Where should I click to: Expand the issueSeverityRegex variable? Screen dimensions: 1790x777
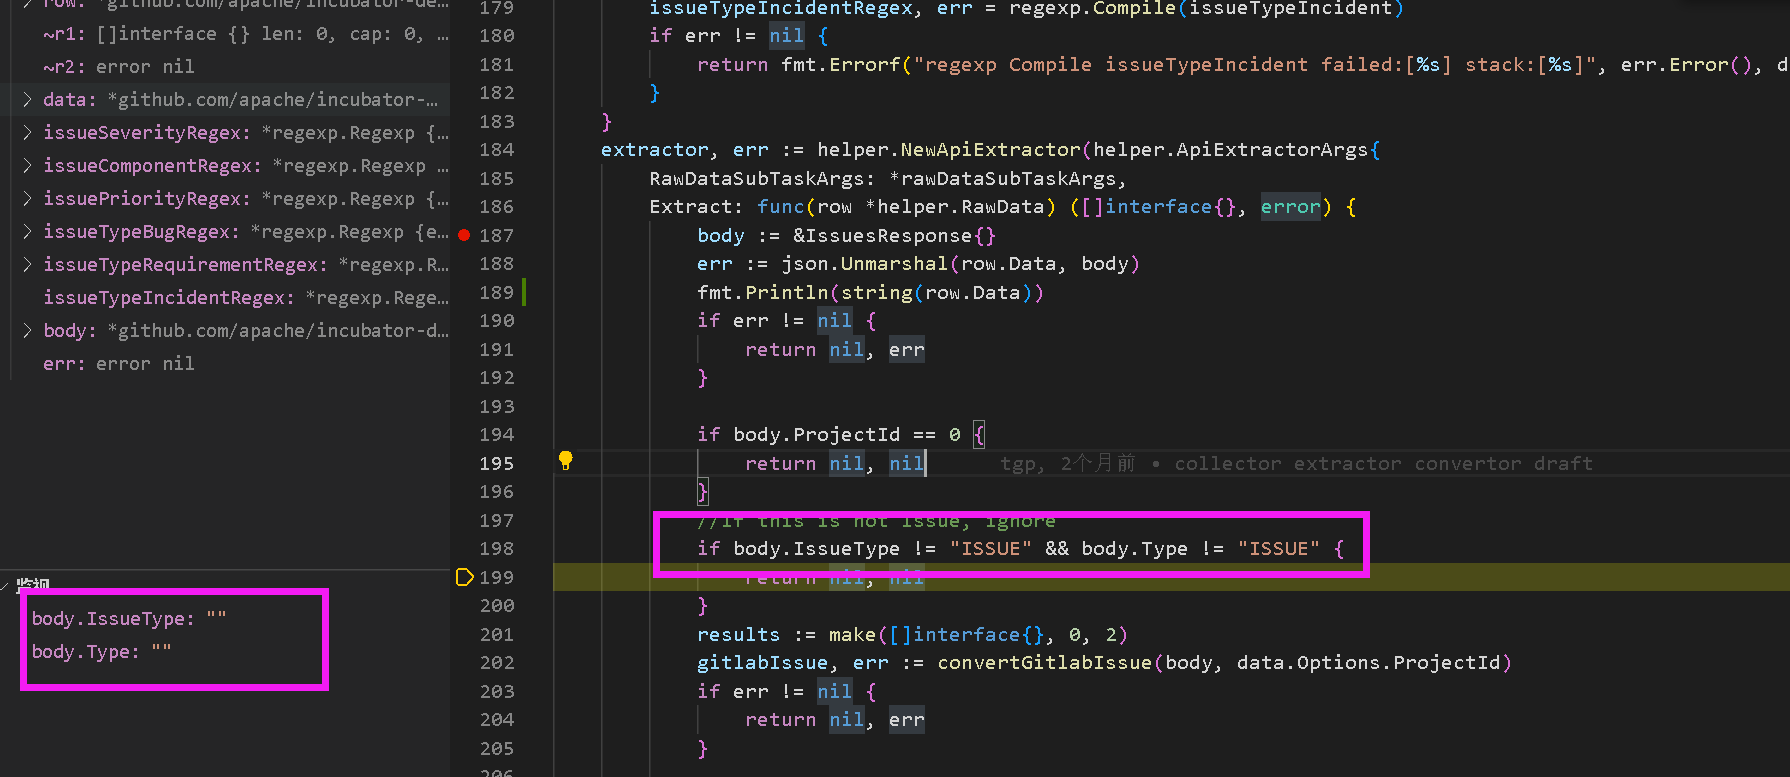27,132
